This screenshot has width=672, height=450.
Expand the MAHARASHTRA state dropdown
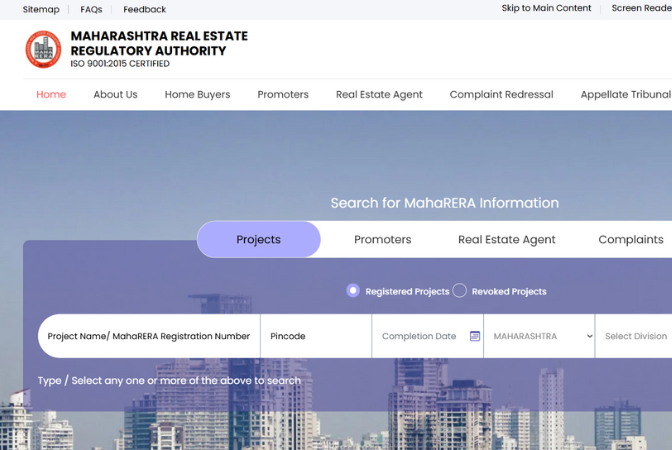pos(539,336)
